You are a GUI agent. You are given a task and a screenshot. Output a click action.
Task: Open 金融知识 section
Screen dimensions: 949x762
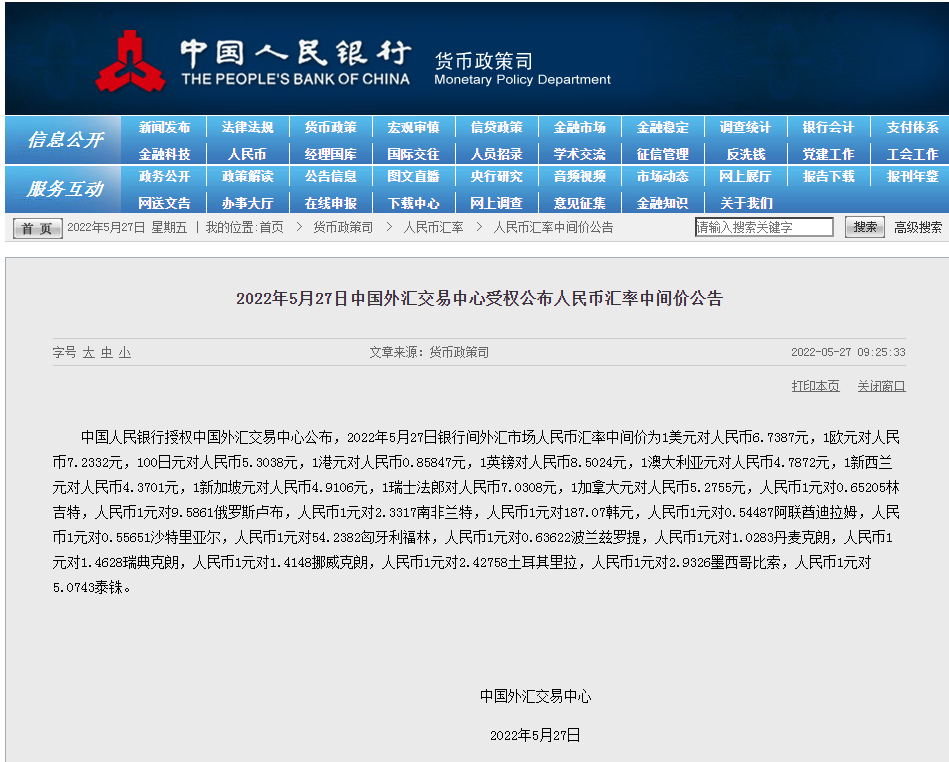663,203
